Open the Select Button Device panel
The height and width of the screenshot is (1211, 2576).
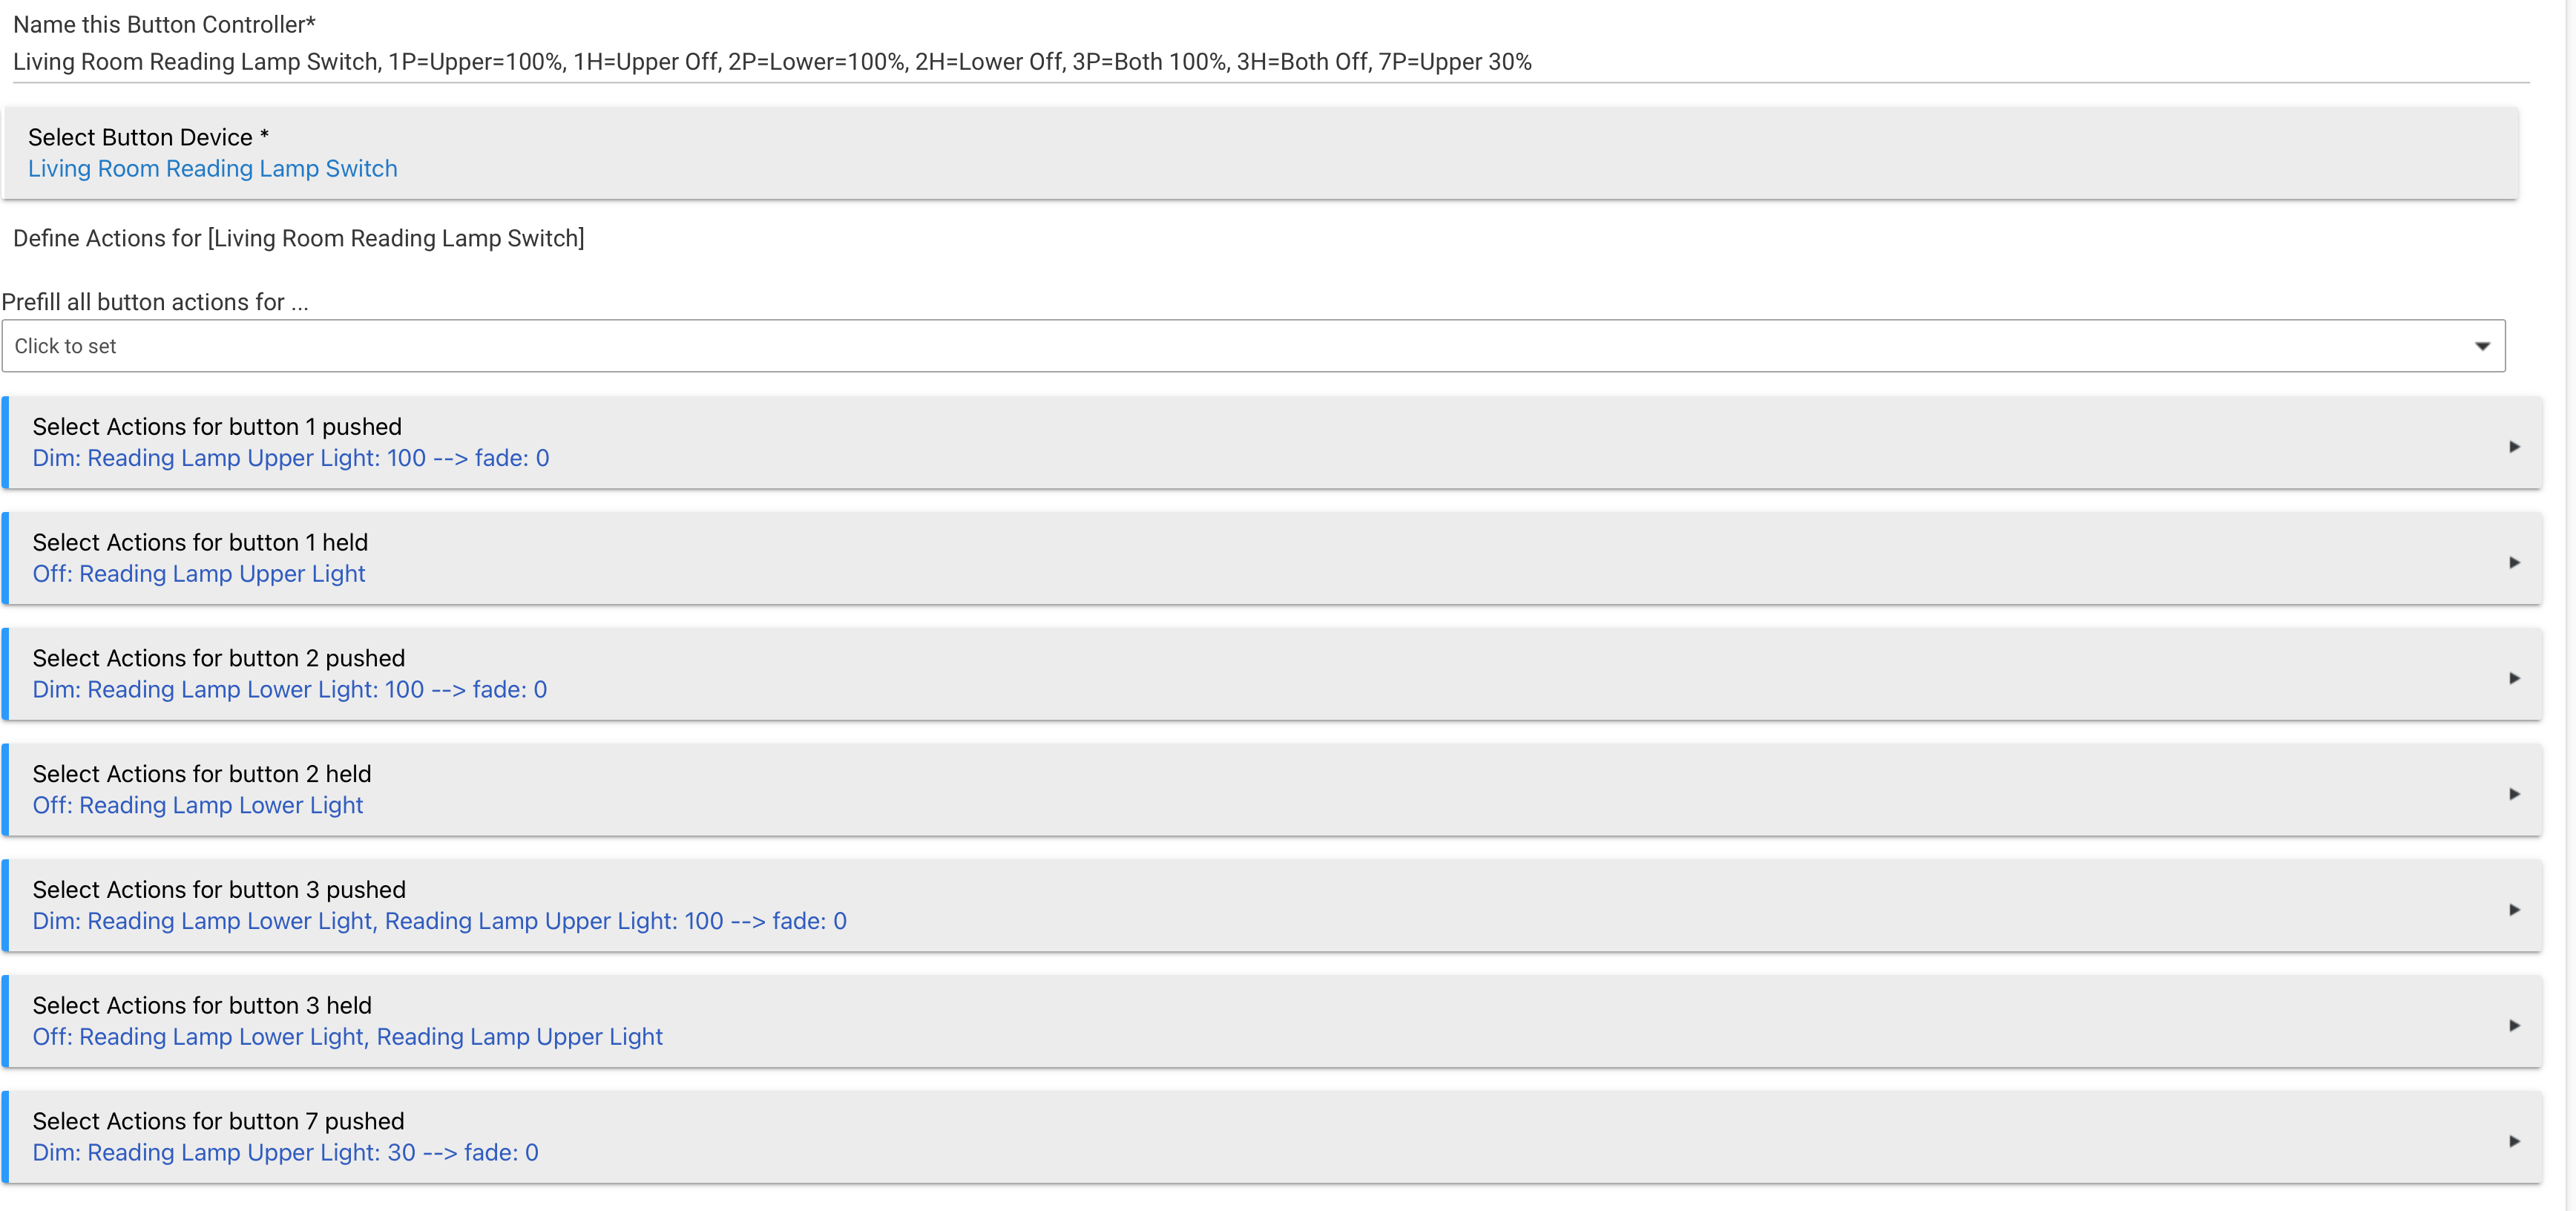pos(1261,152)
